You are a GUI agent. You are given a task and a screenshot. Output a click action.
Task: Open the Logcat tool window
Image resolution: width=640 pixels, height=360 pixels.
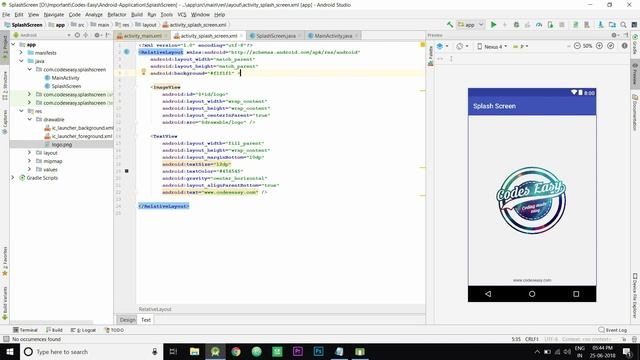[83, 330]
